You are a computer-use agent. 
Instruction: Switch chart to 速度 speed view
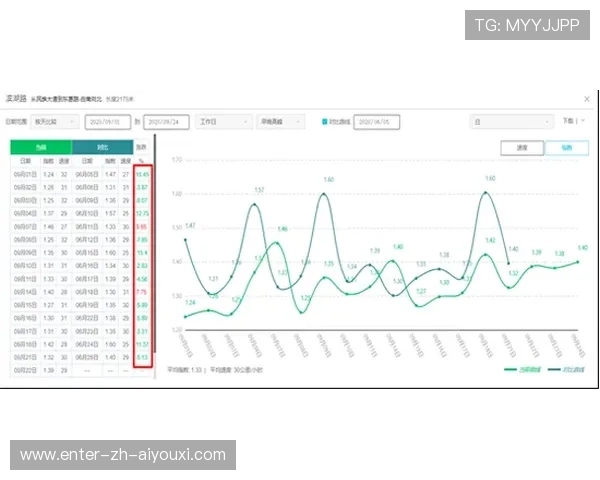pos(522,148)
